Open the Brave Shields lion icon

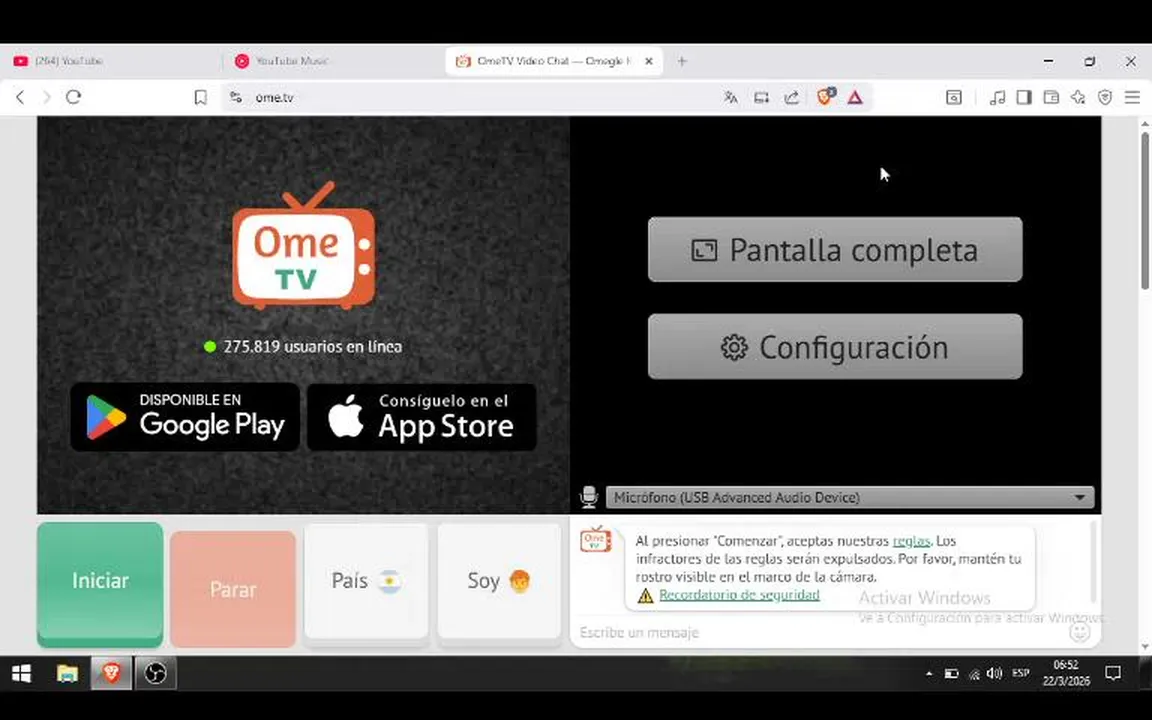coord(825,97)
